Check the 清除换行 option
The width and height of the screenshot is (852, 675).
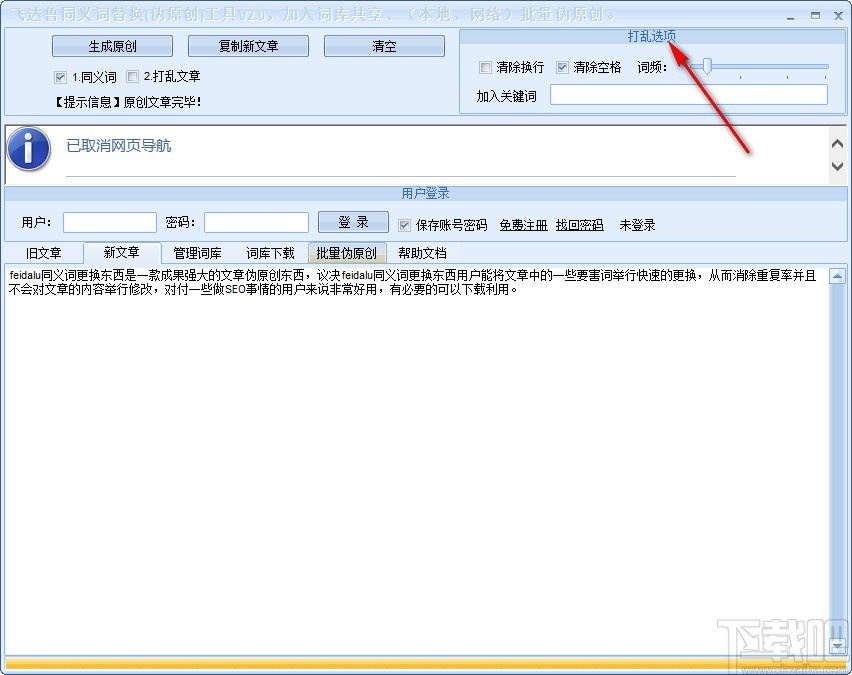click(x=485, y=67)
